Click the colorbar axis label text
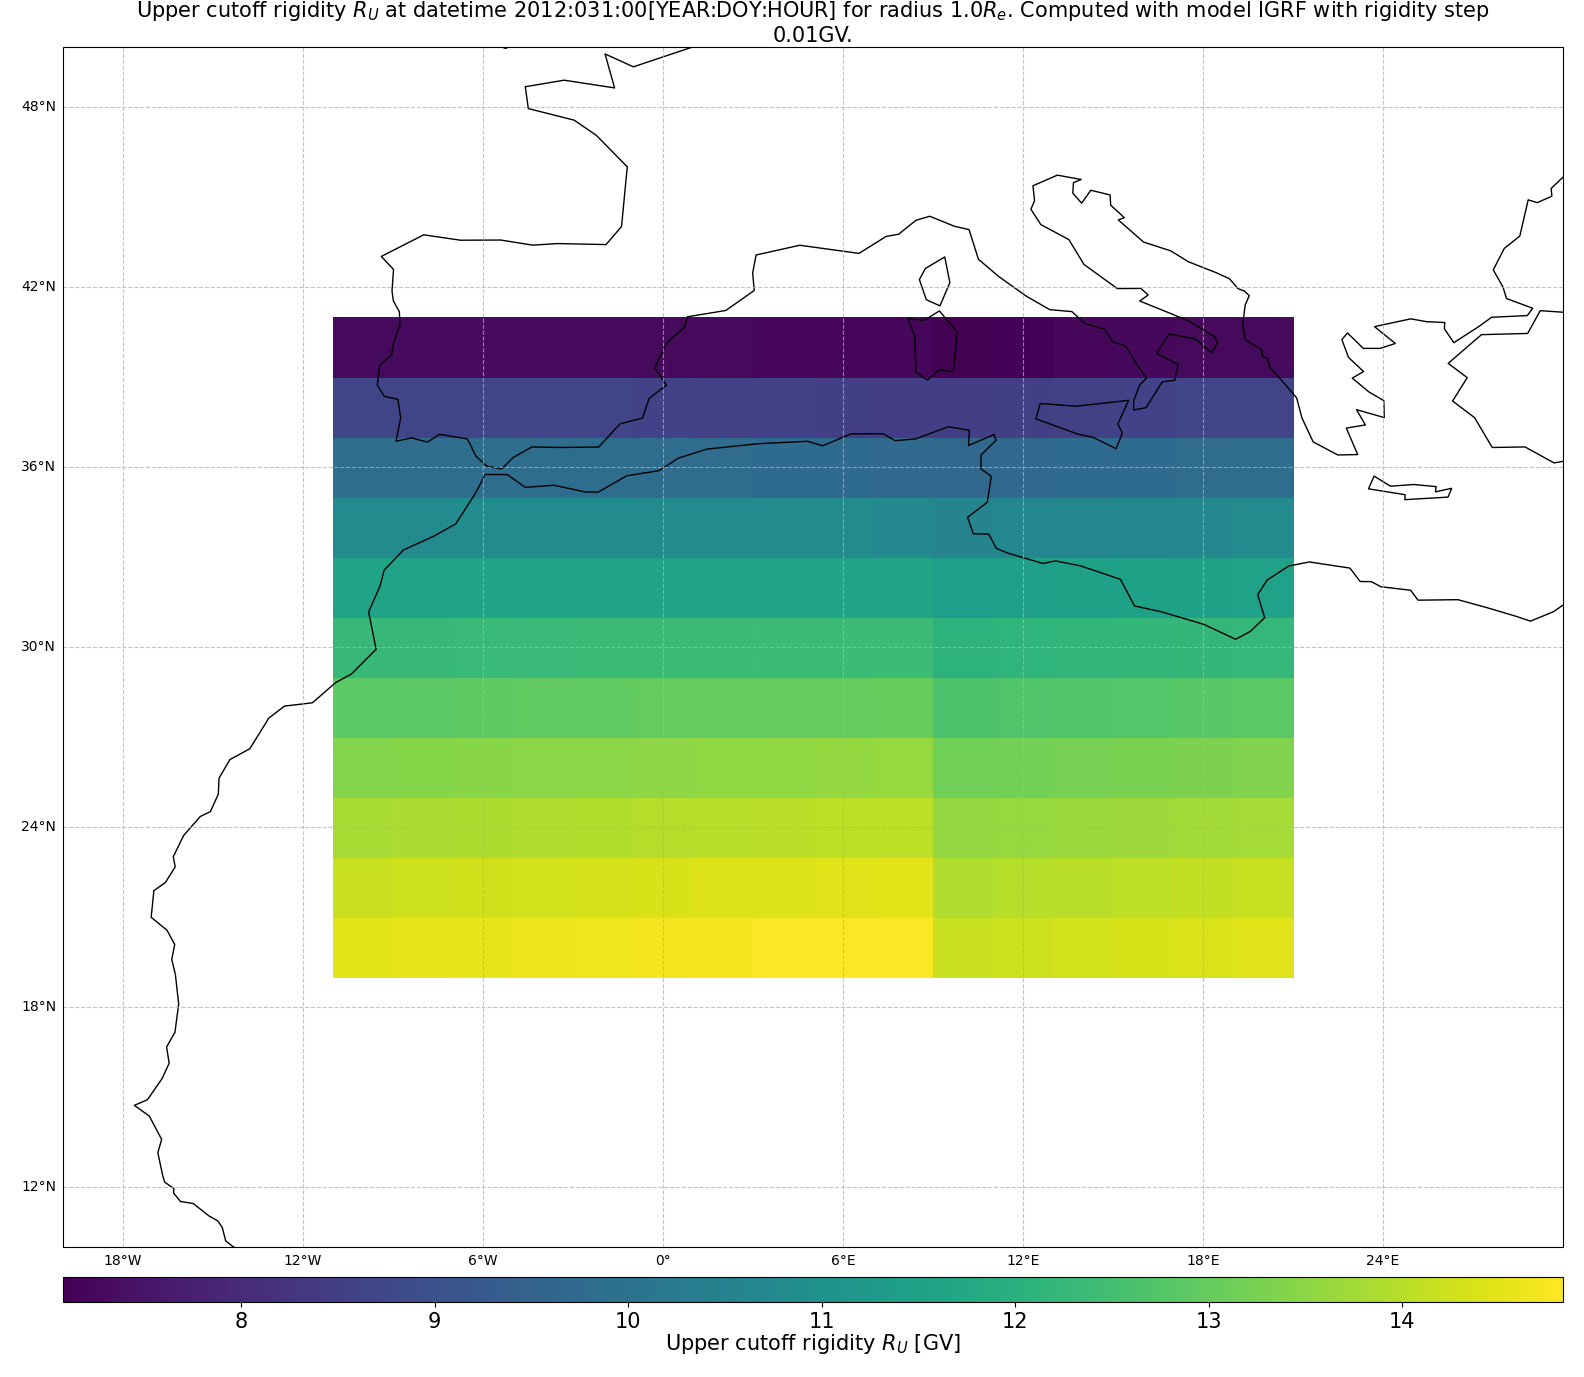1584x1377 pixels. click(x=813, y=1344)
